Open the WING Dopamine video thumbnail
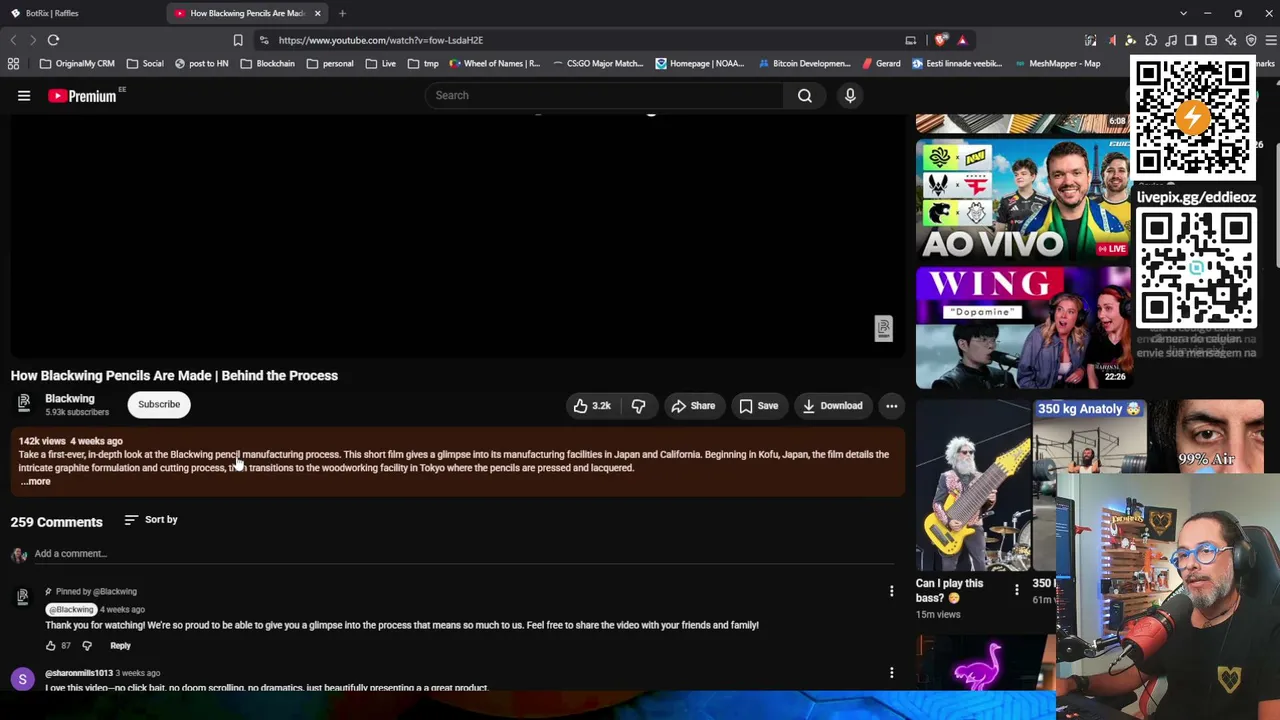 click(1022, 327)
